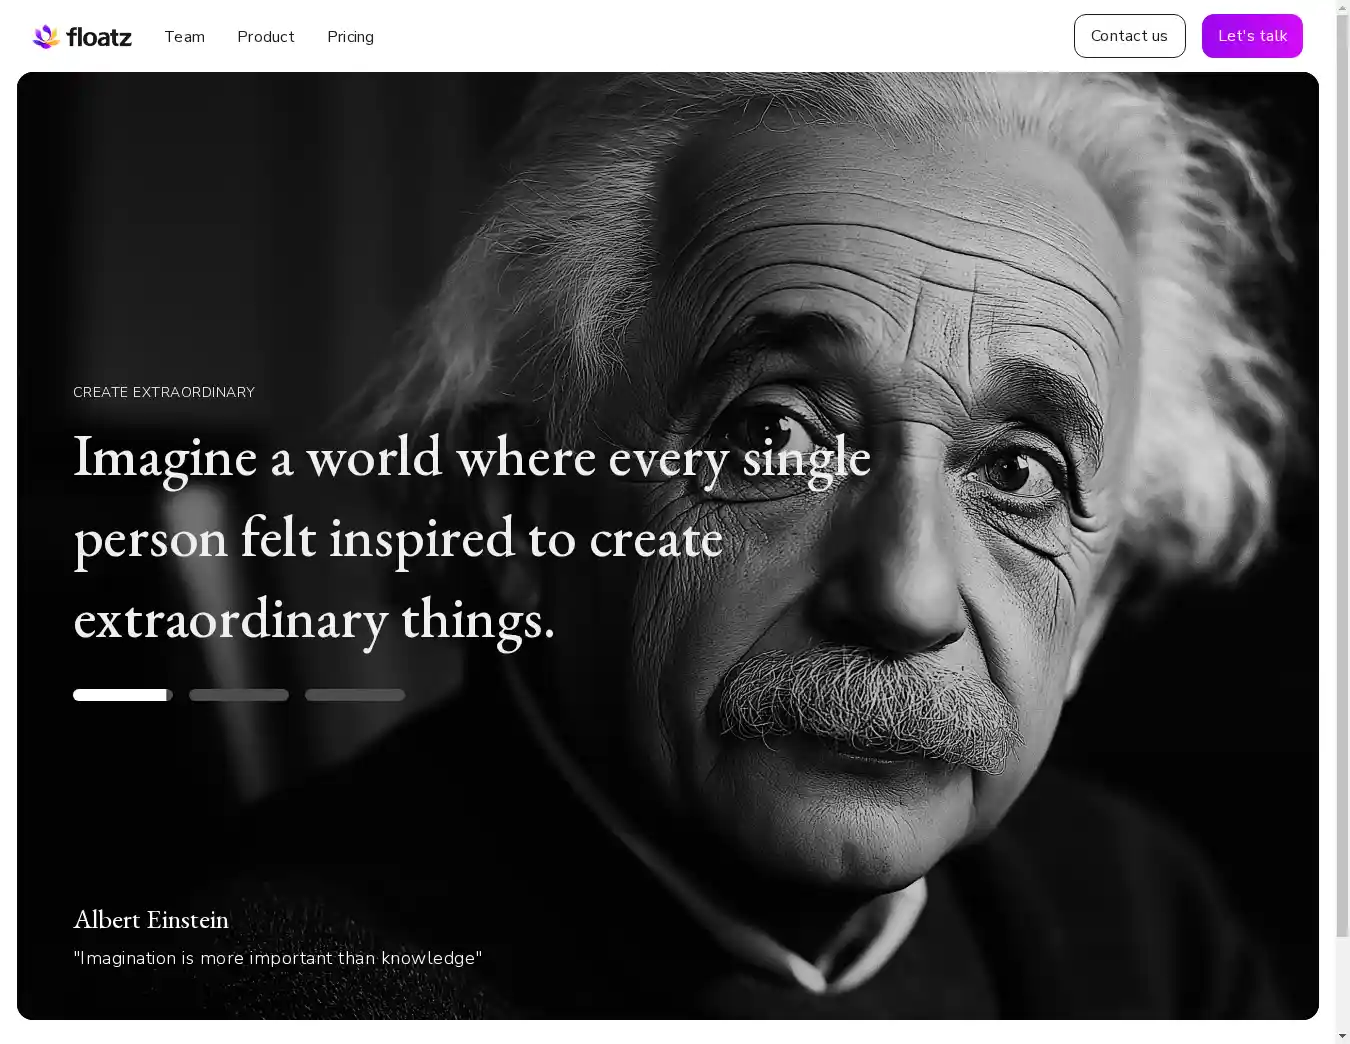
Task: Go to the Product menu item
Action: click(265, 37)
